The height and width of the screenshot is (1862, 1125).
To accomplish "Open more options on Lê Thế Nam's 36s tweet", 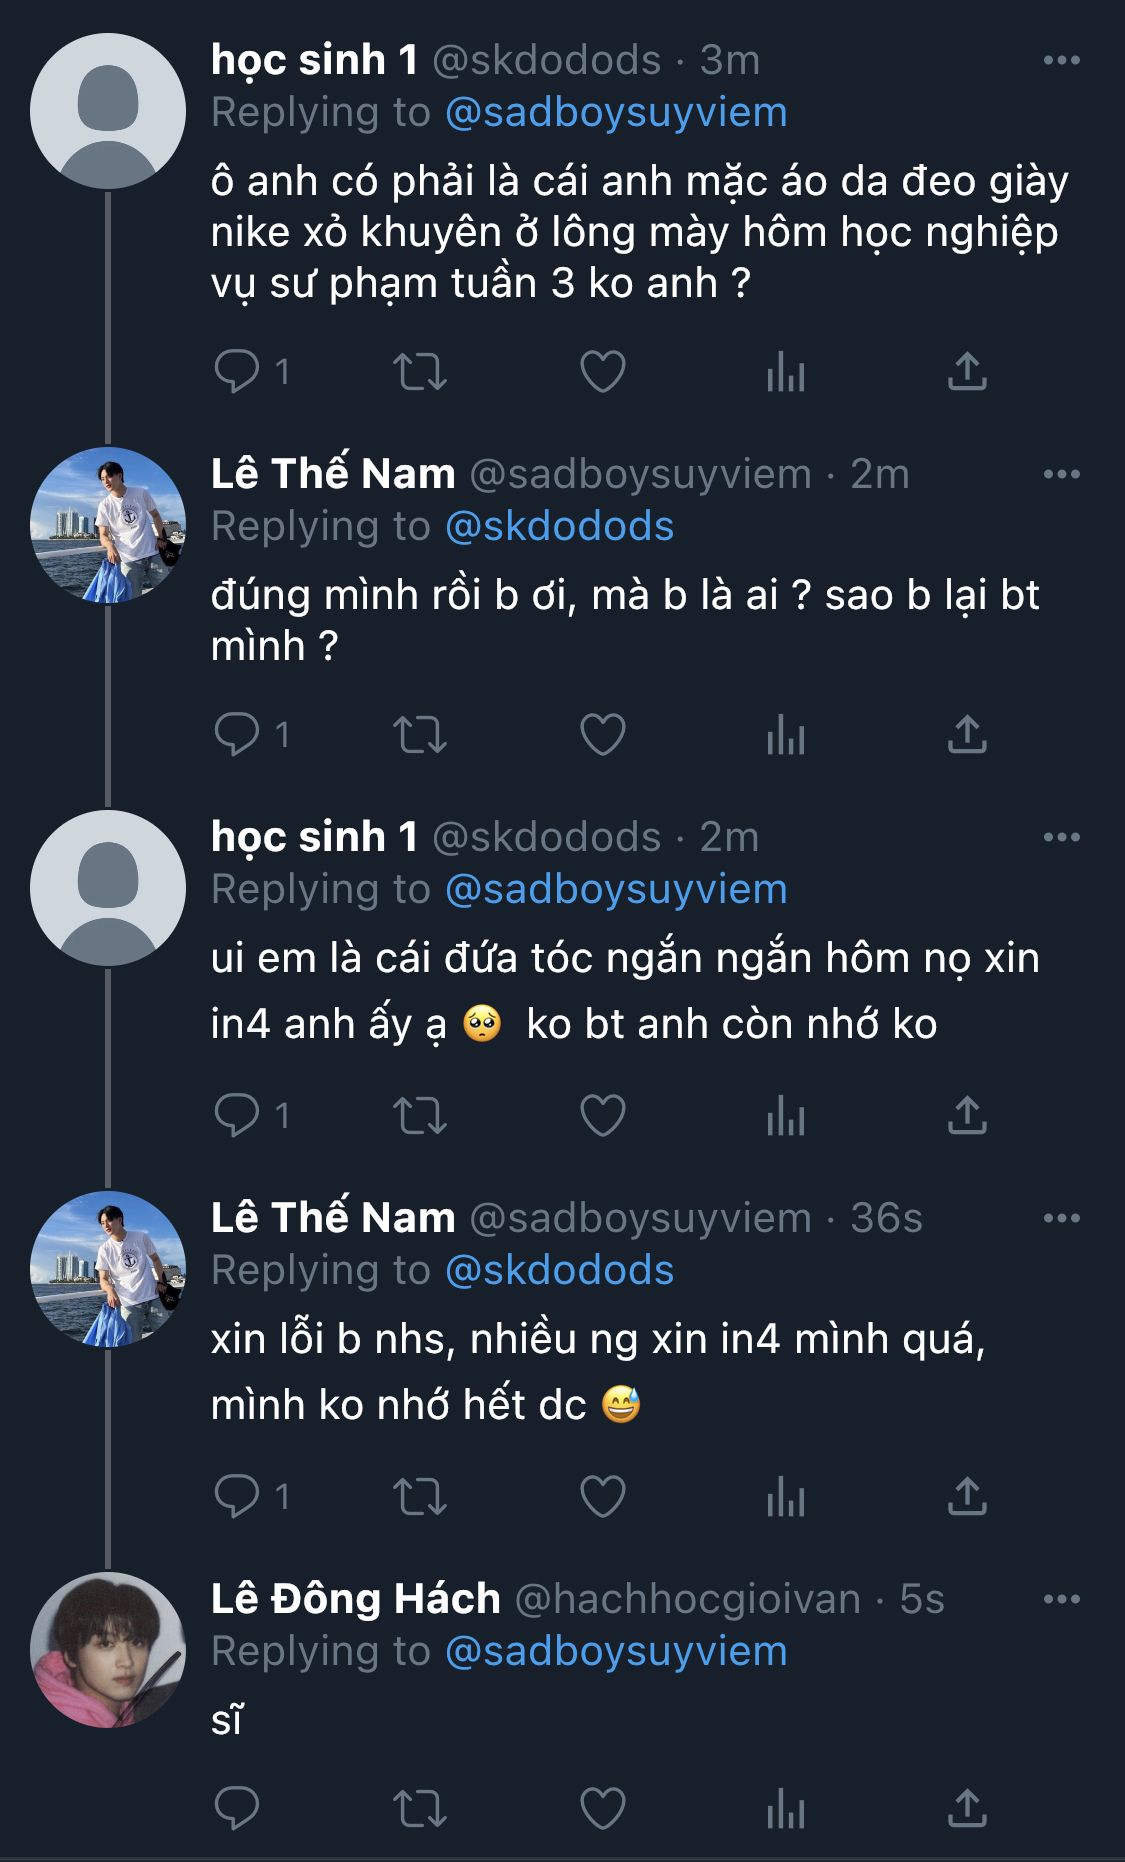I will click(1061, 1218).
